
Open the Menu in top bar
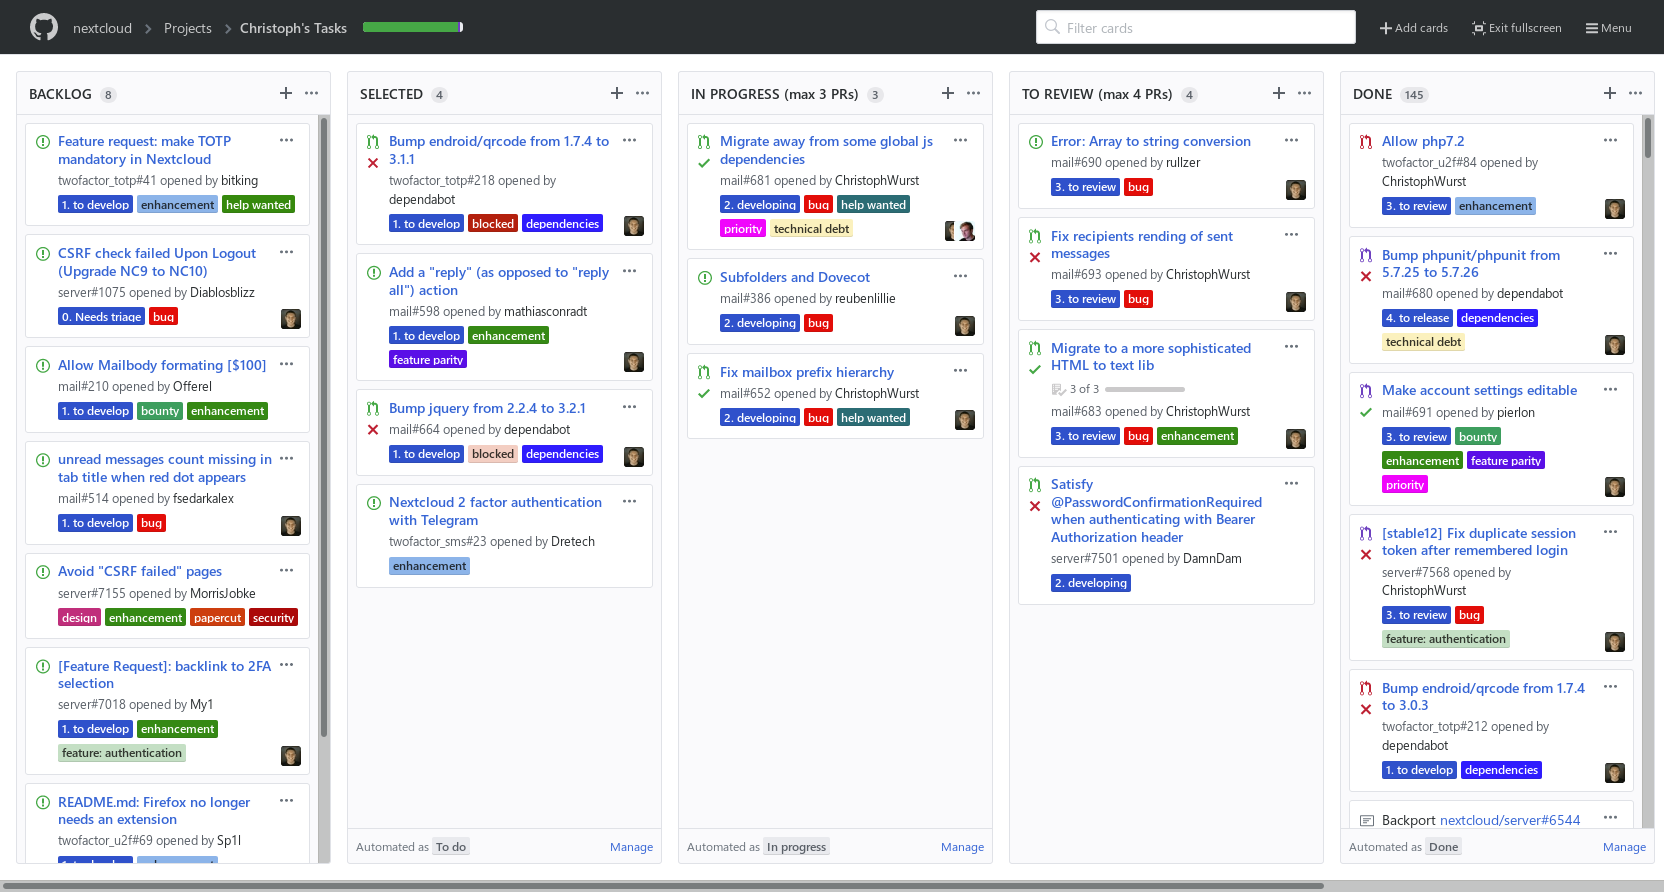(1608, 28)
